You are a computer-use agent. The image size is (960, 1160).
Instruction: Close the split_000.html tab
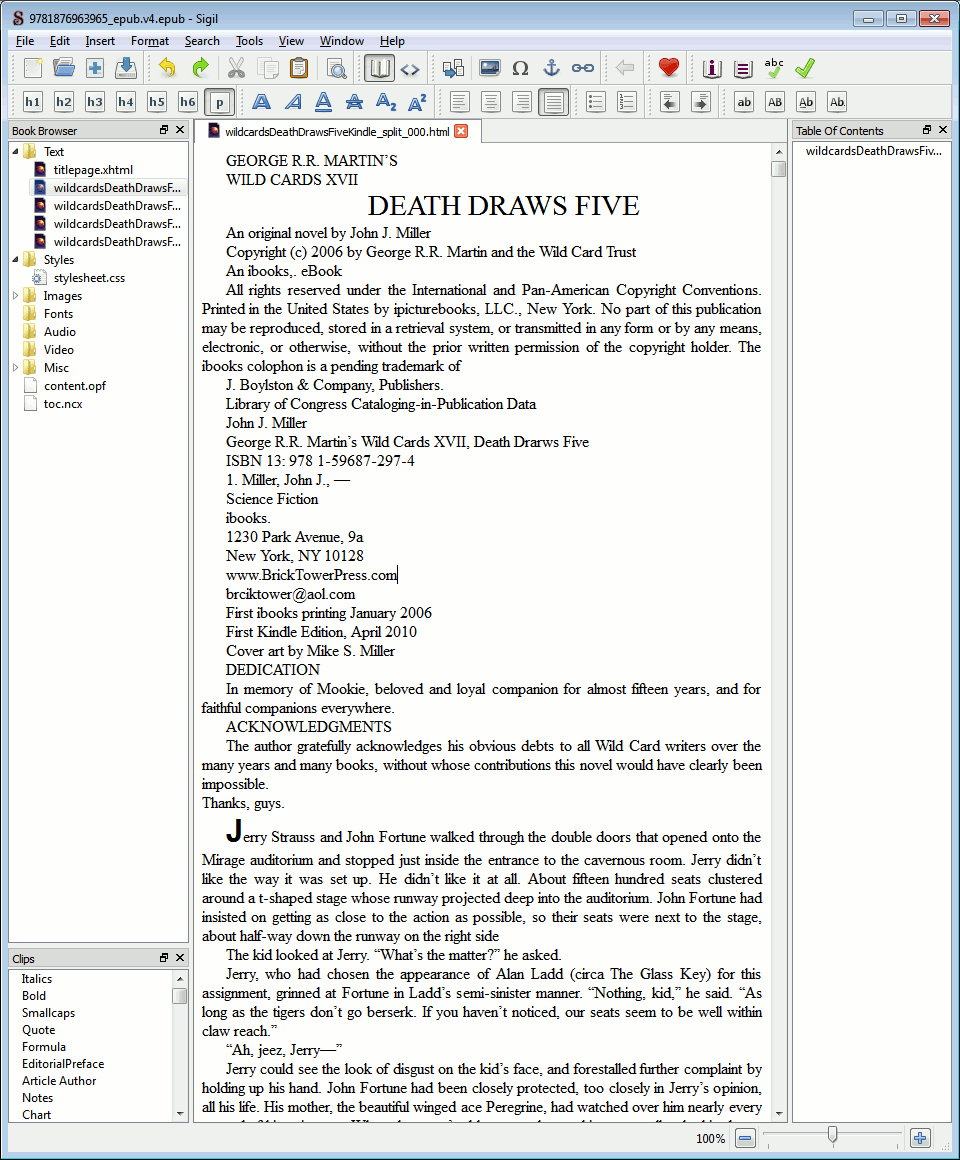click(461, 131)
